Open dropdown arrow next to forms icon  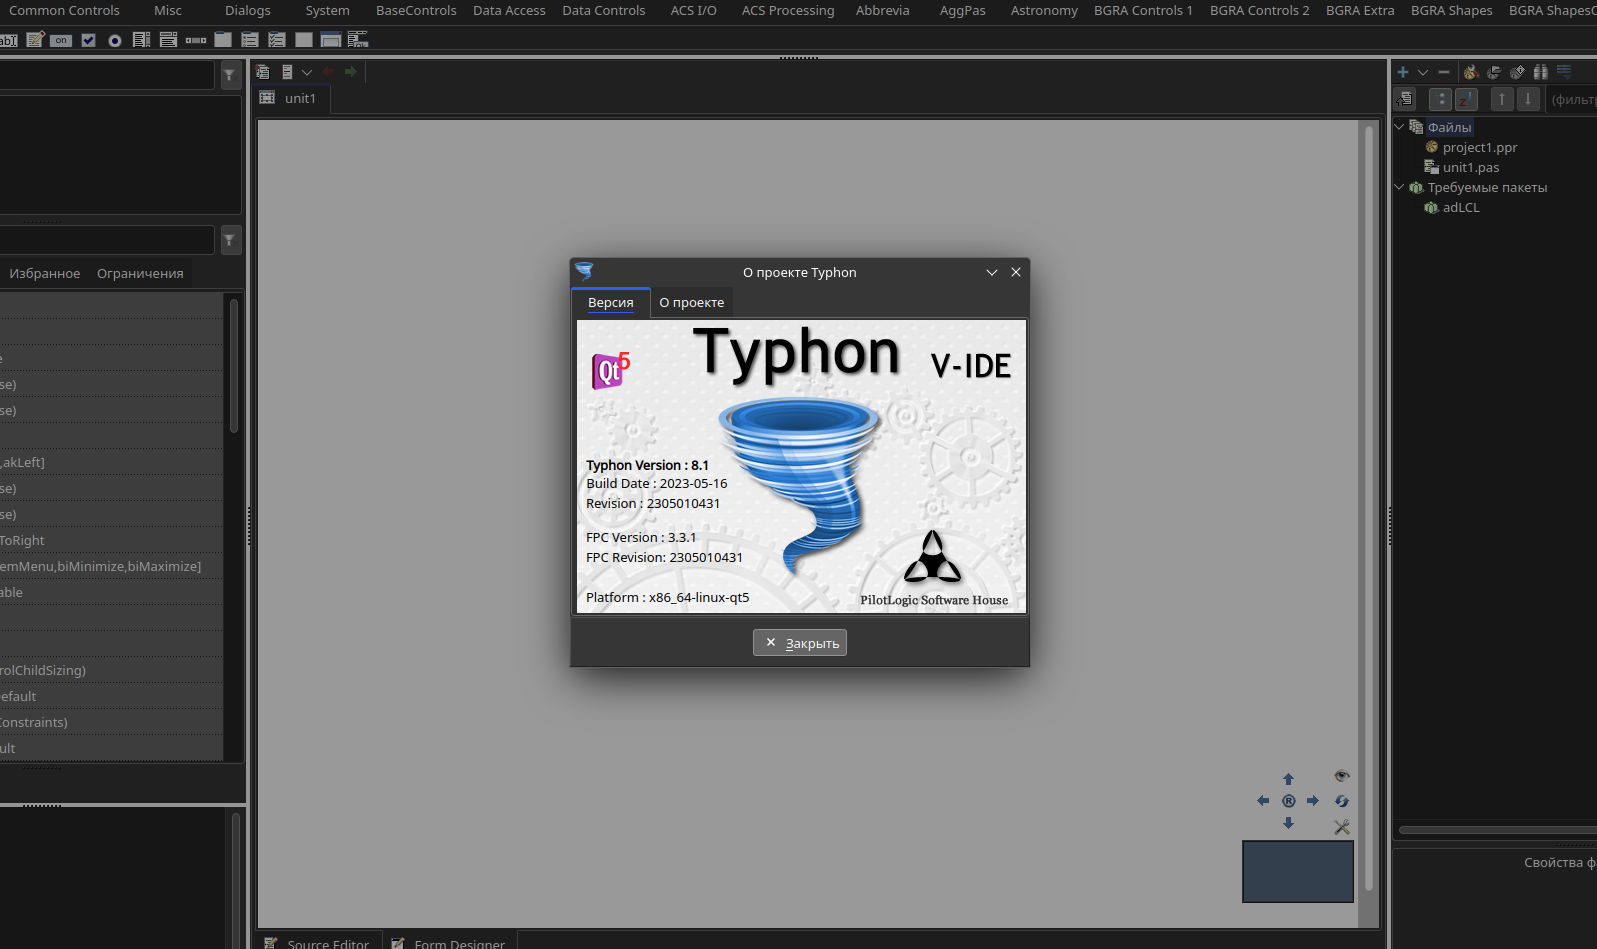pos(307,72)
